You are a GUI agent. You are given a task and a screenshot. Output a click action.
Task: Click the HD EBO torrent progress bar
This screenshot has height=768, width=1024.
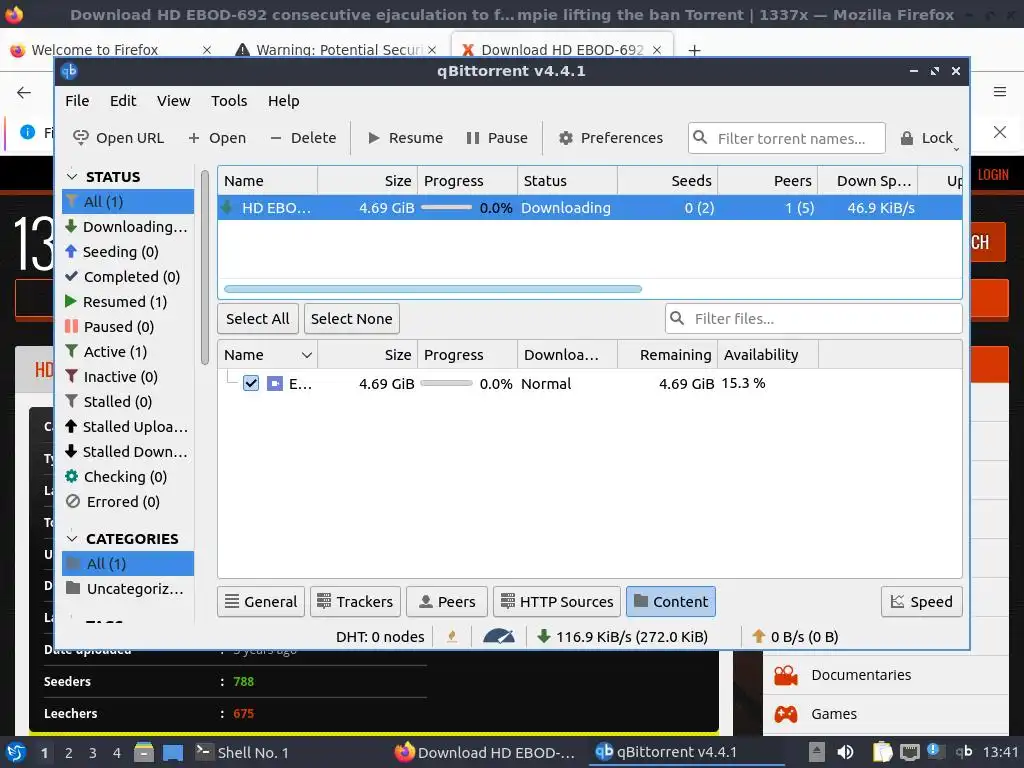[446, 208]
